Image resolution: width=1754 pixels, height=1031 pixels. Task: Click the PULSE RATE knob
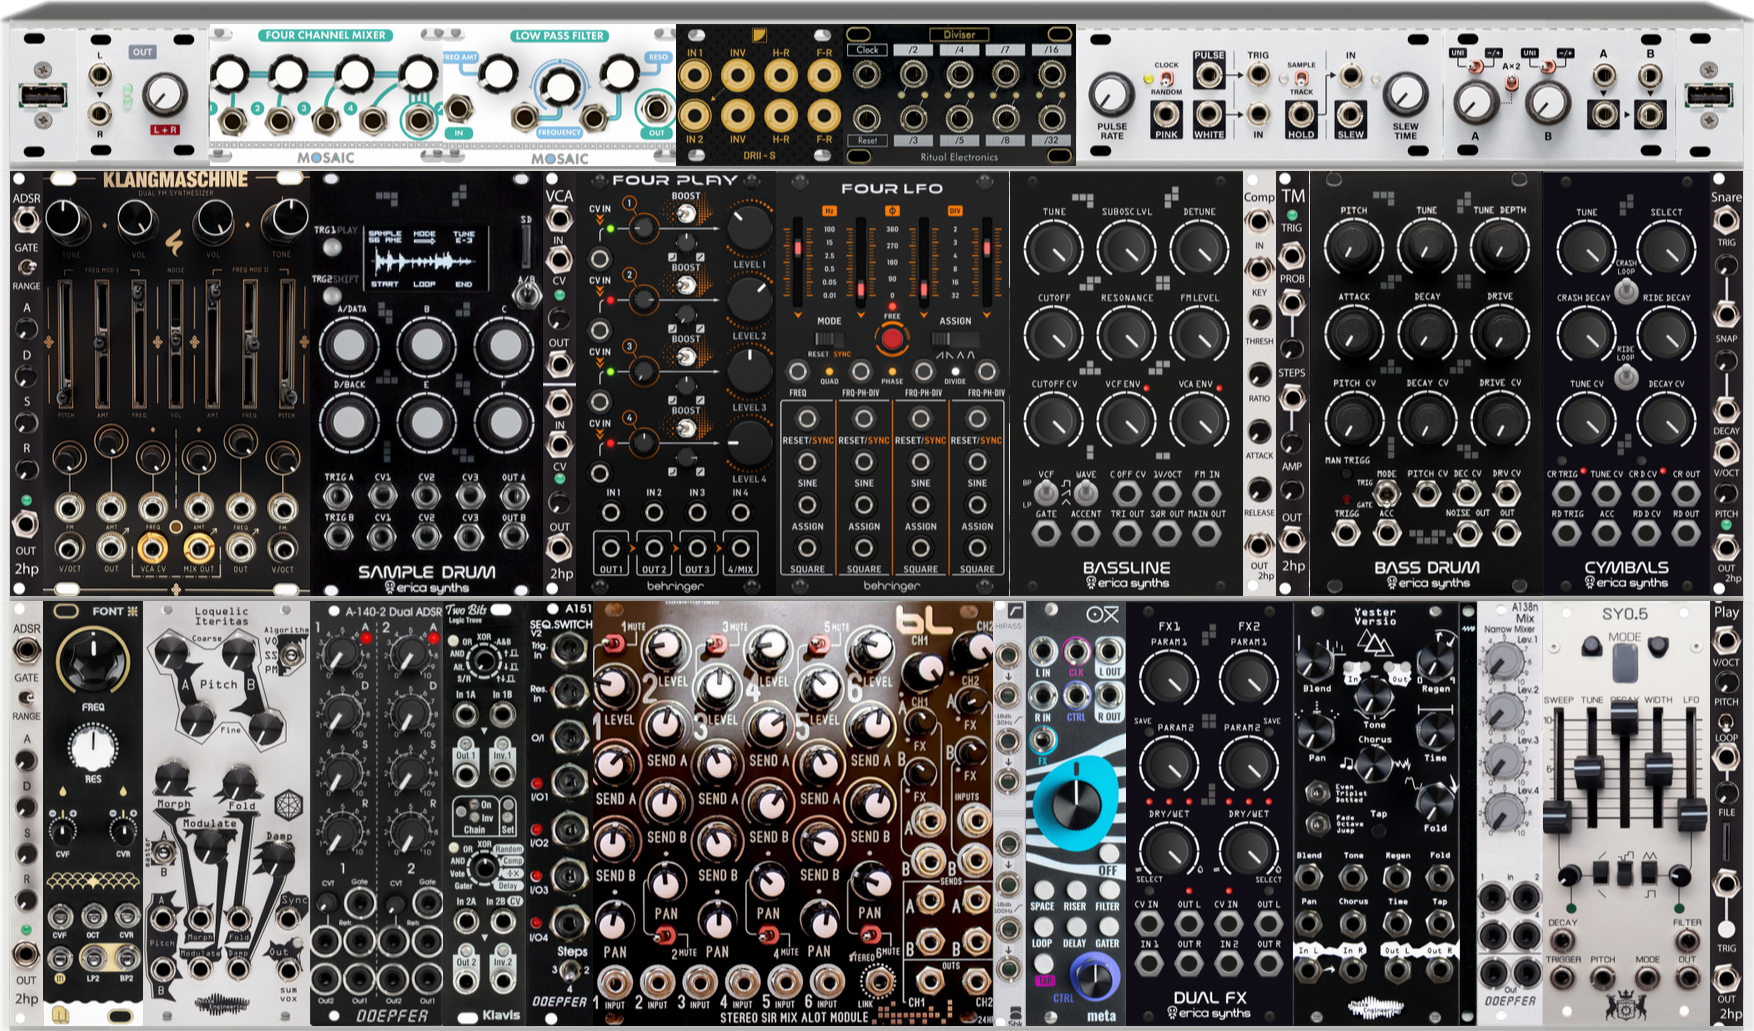pyautogui.click(x=1111, y=96)
